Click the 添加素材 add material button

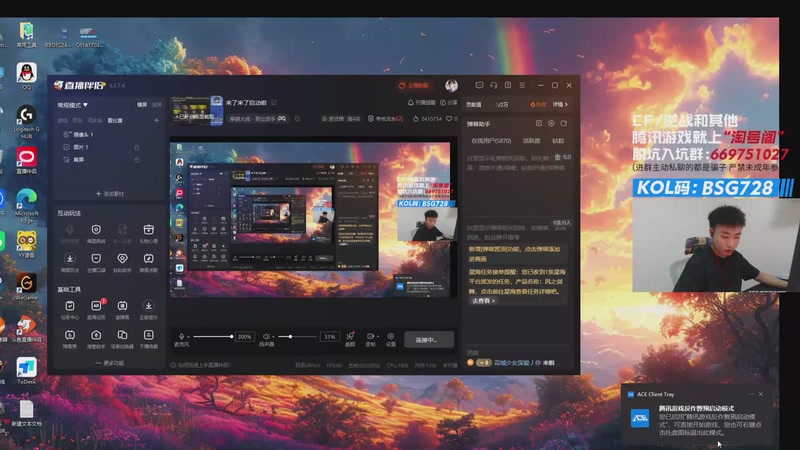pos(110,194)
